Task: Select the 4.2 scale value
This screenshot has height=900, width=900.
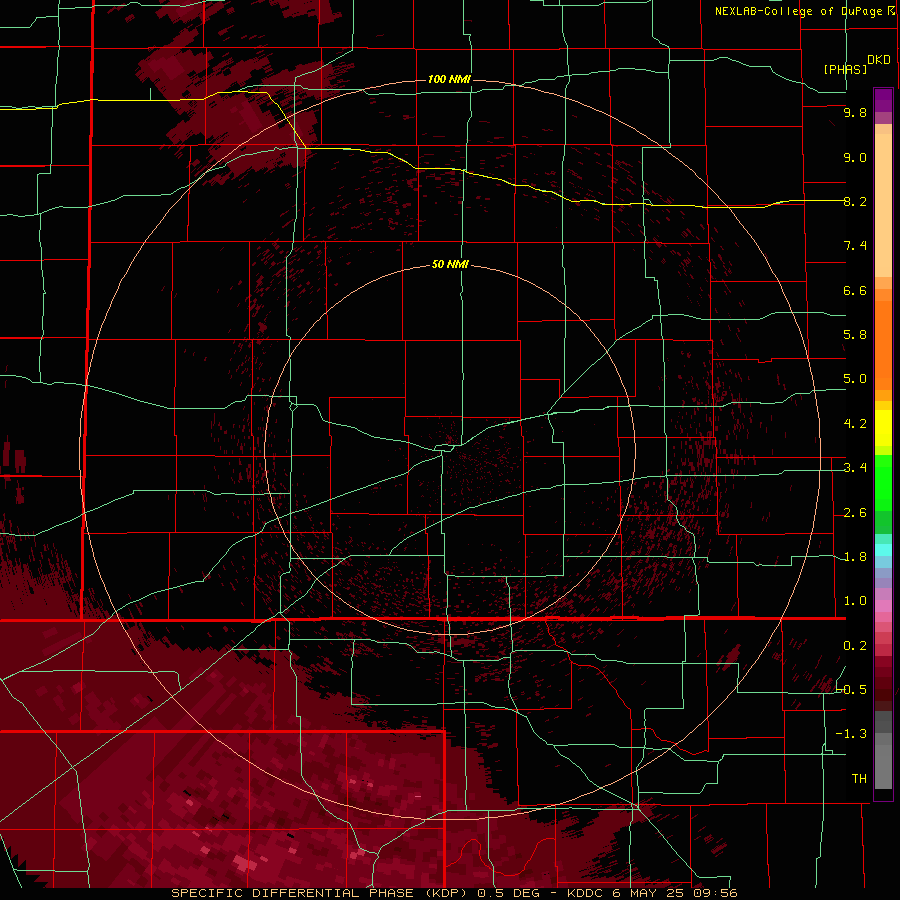Action: click(855, 424)
